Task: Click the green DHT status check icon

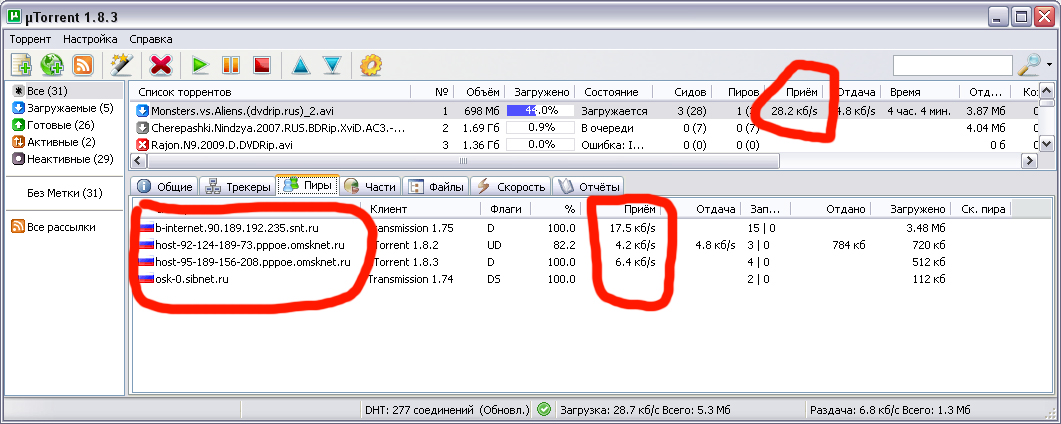Action: (543, 409)
